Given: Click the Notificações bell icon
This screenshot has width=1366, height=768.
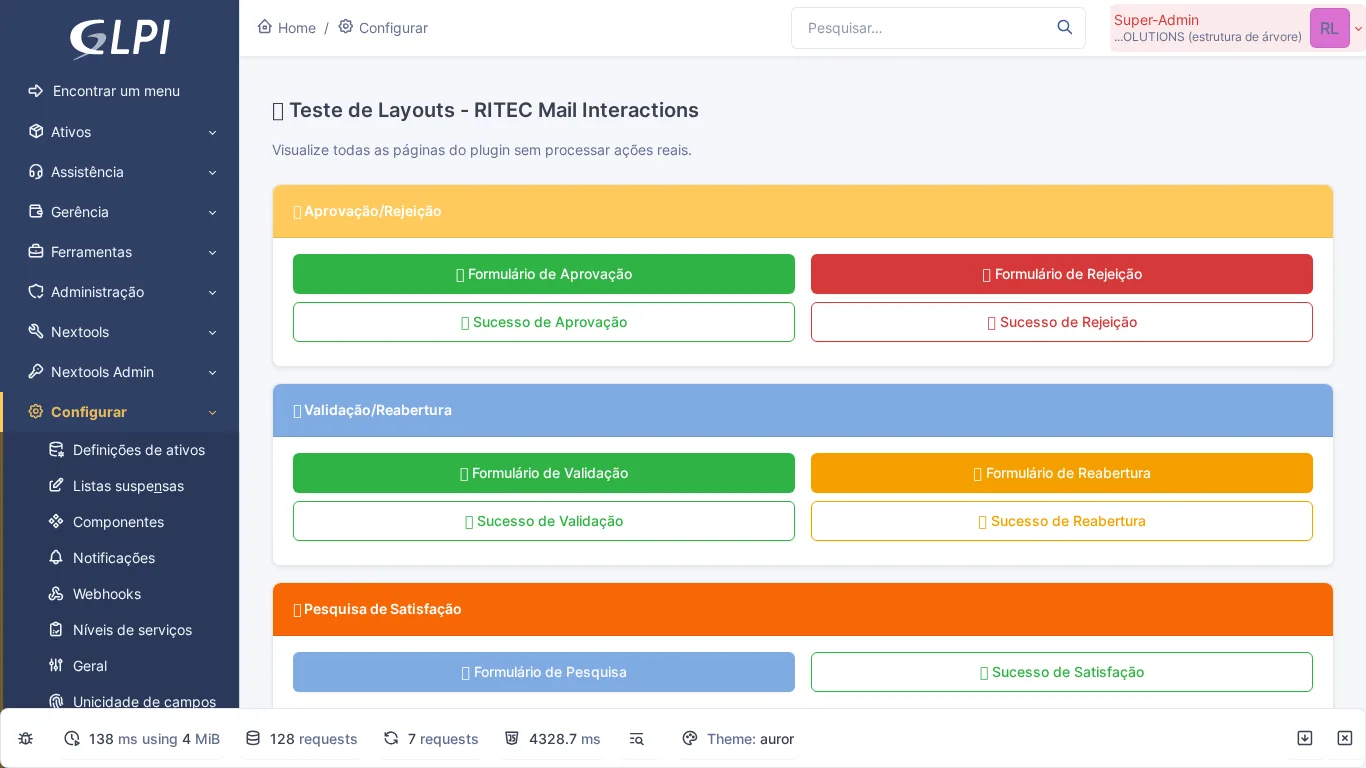Looking at the screenshot, I should (x=56, y=558).
